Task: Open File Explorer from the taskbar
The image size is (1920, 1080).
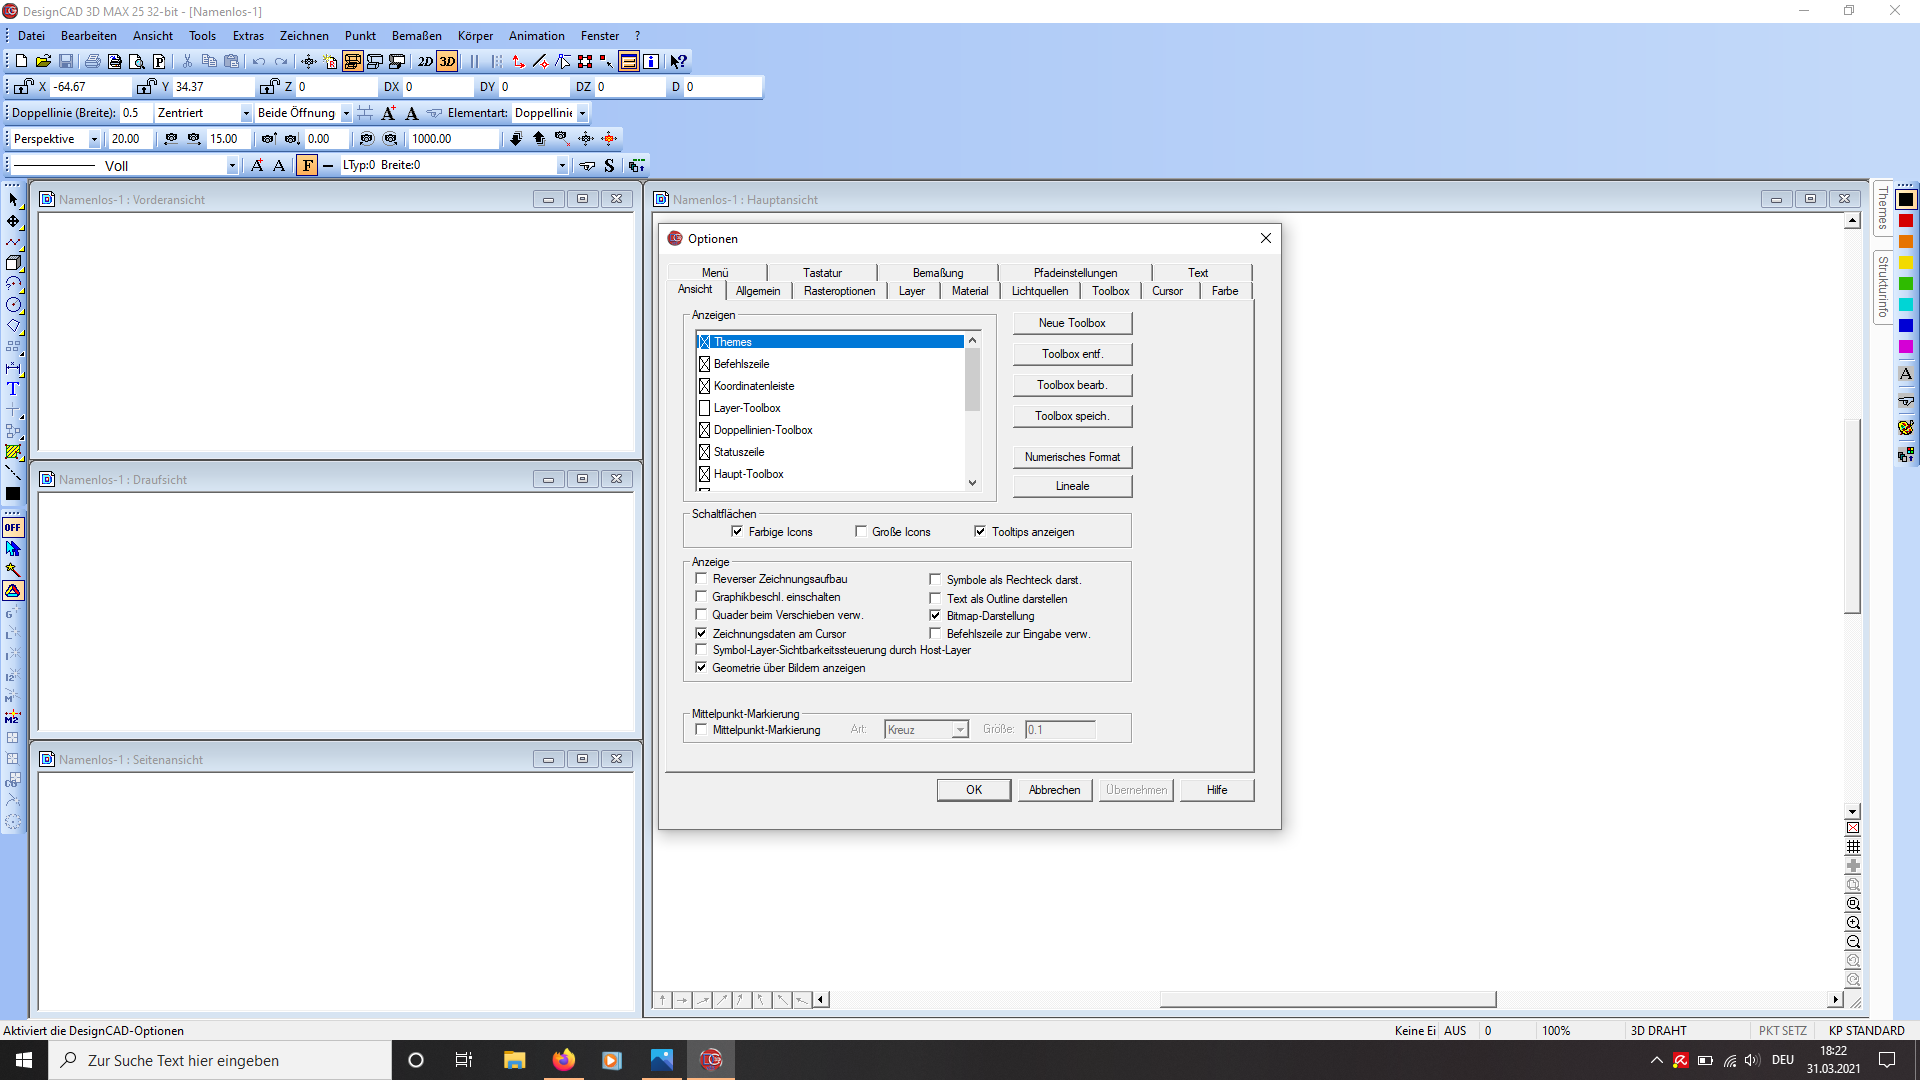Action: [515, 1060]
